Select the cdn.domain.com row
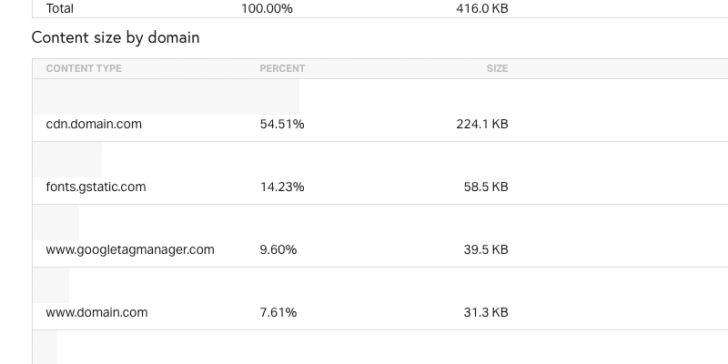728x364 pixels. pyautogui.click(x=380, y=110)
